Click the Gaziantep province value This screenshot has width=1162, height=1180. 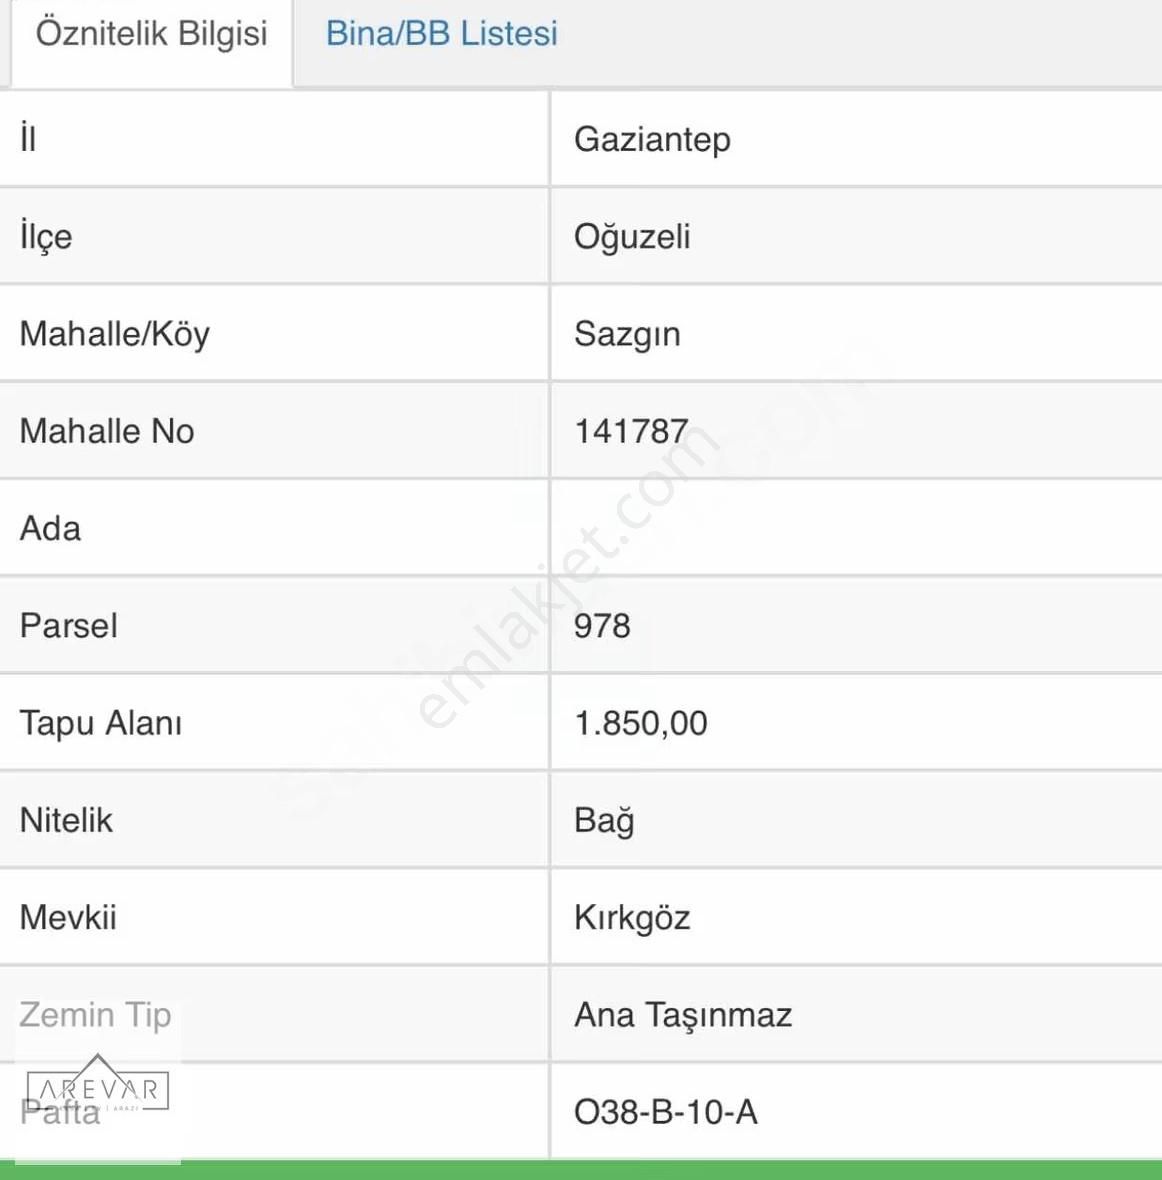[652, 139]
